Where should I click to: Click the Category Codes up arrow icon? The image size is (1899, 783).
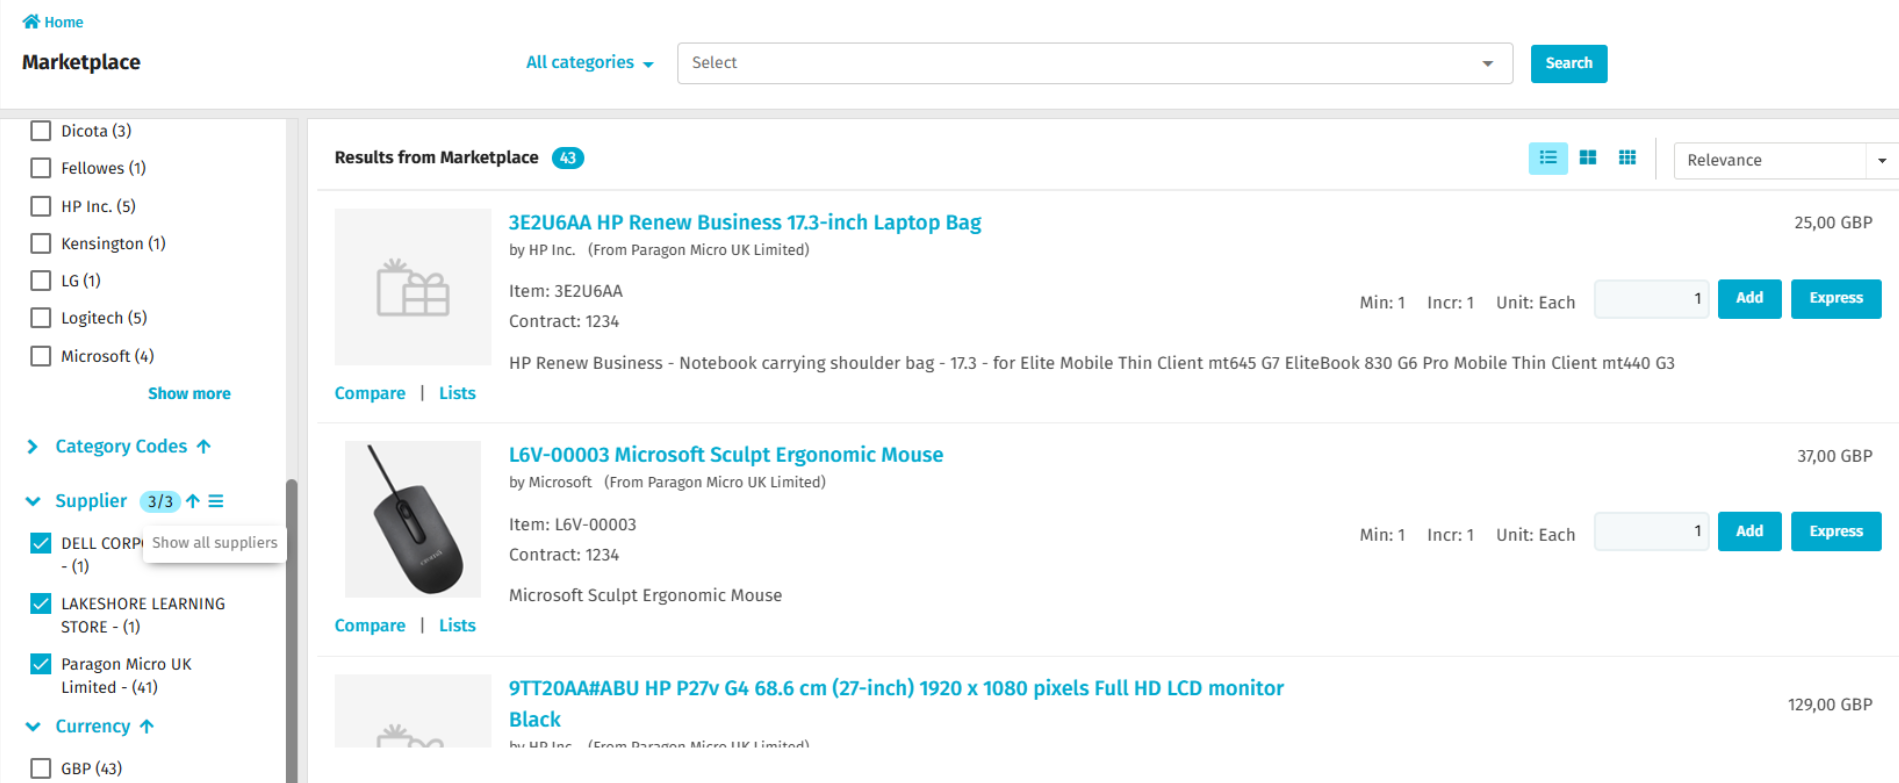point(204,446)
